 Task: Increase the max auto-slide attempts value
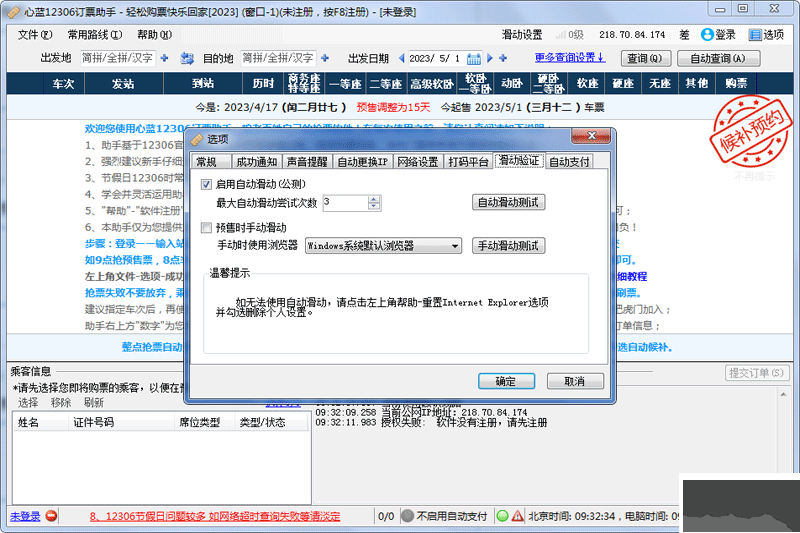pyautogui.click(x=374, y=199)
